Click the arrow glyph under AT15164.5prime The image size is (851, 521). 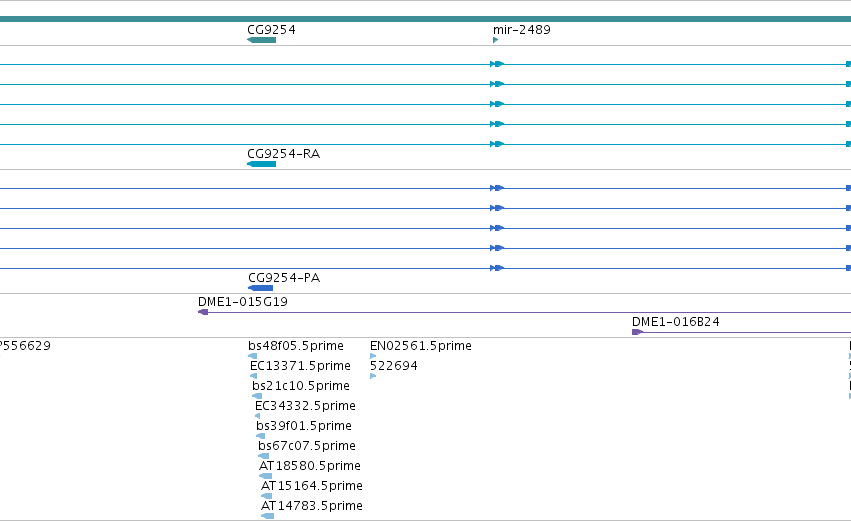point(266,496)
